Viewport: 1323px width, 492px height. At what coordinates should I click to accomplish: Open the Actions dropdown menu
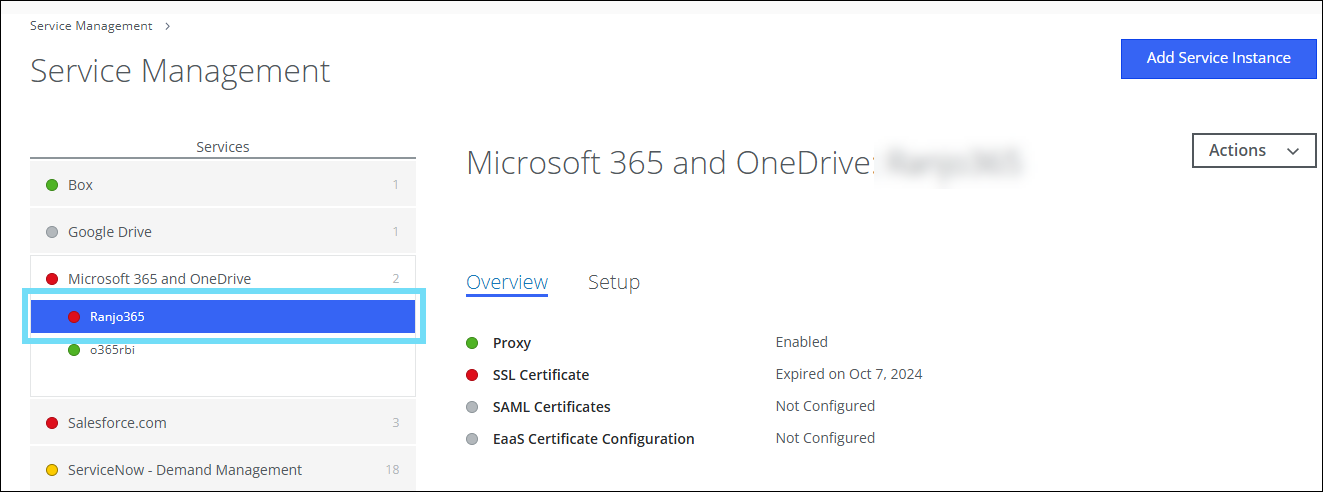pos(1253,151)
